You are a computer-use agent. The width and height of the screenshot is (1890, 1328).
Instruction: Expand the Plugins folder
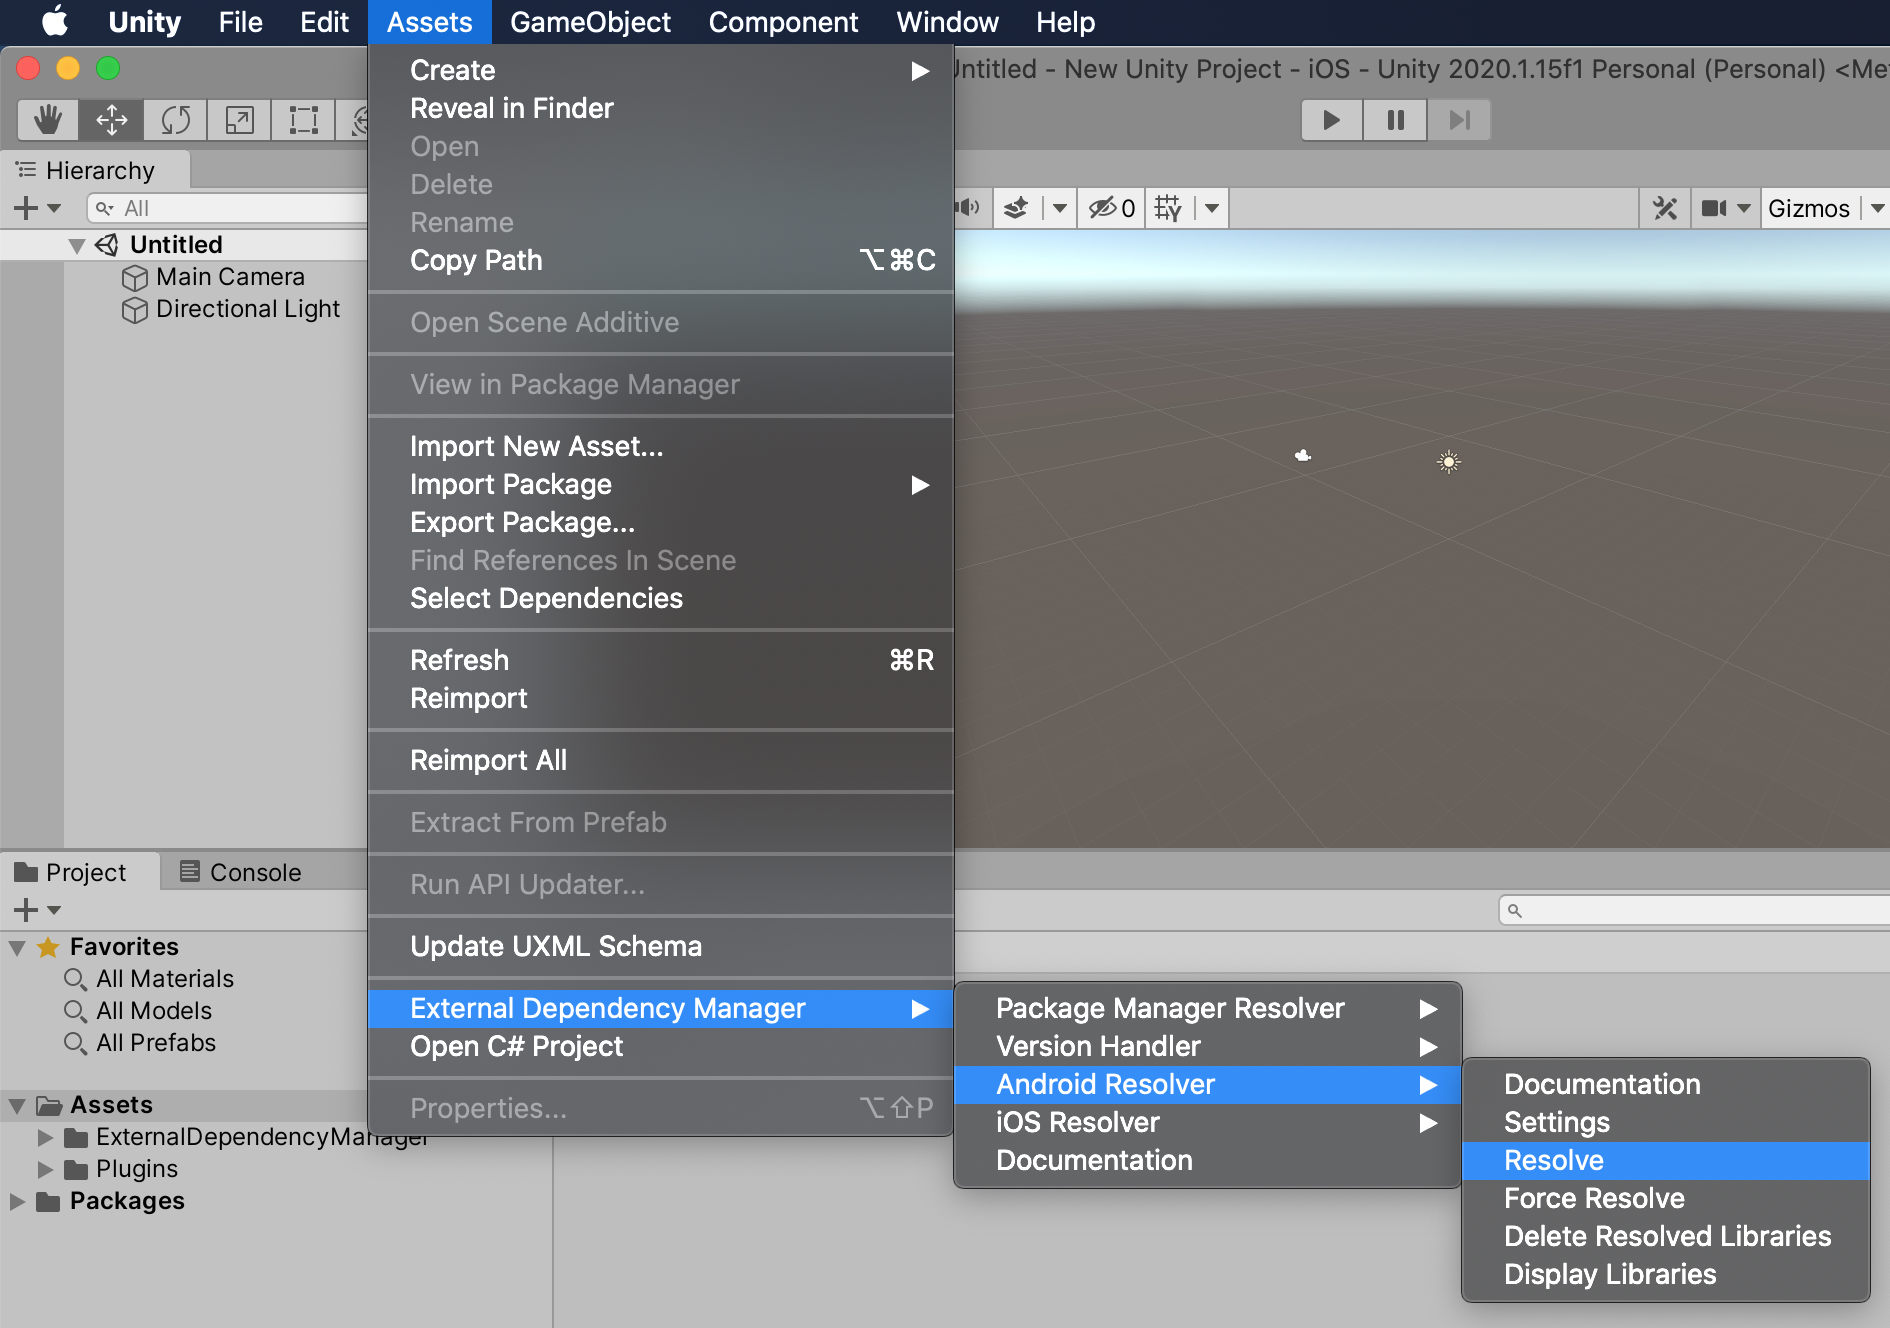45,1169
